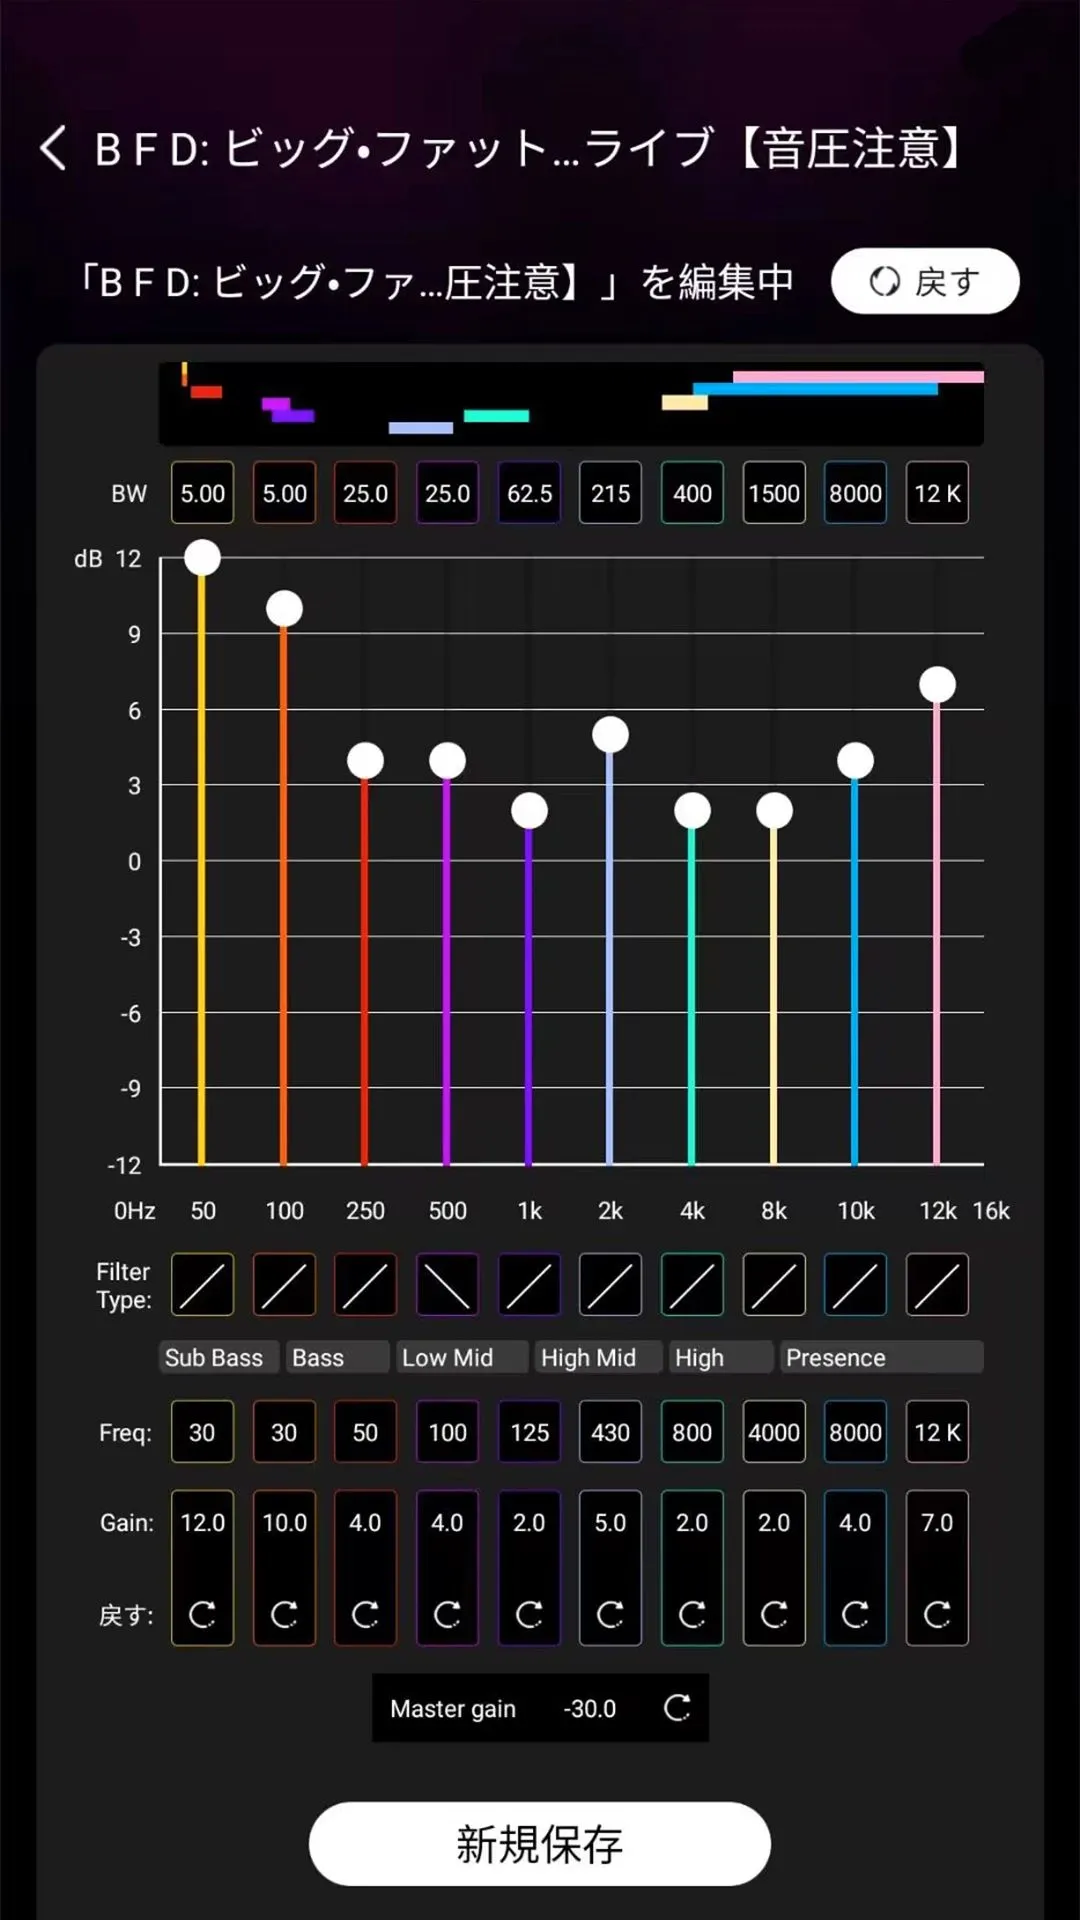Tap the teal band in the bandwidth overview
Image resolution: width=1080 pixels, height=1920 pixels.
[x=496, y=416]
